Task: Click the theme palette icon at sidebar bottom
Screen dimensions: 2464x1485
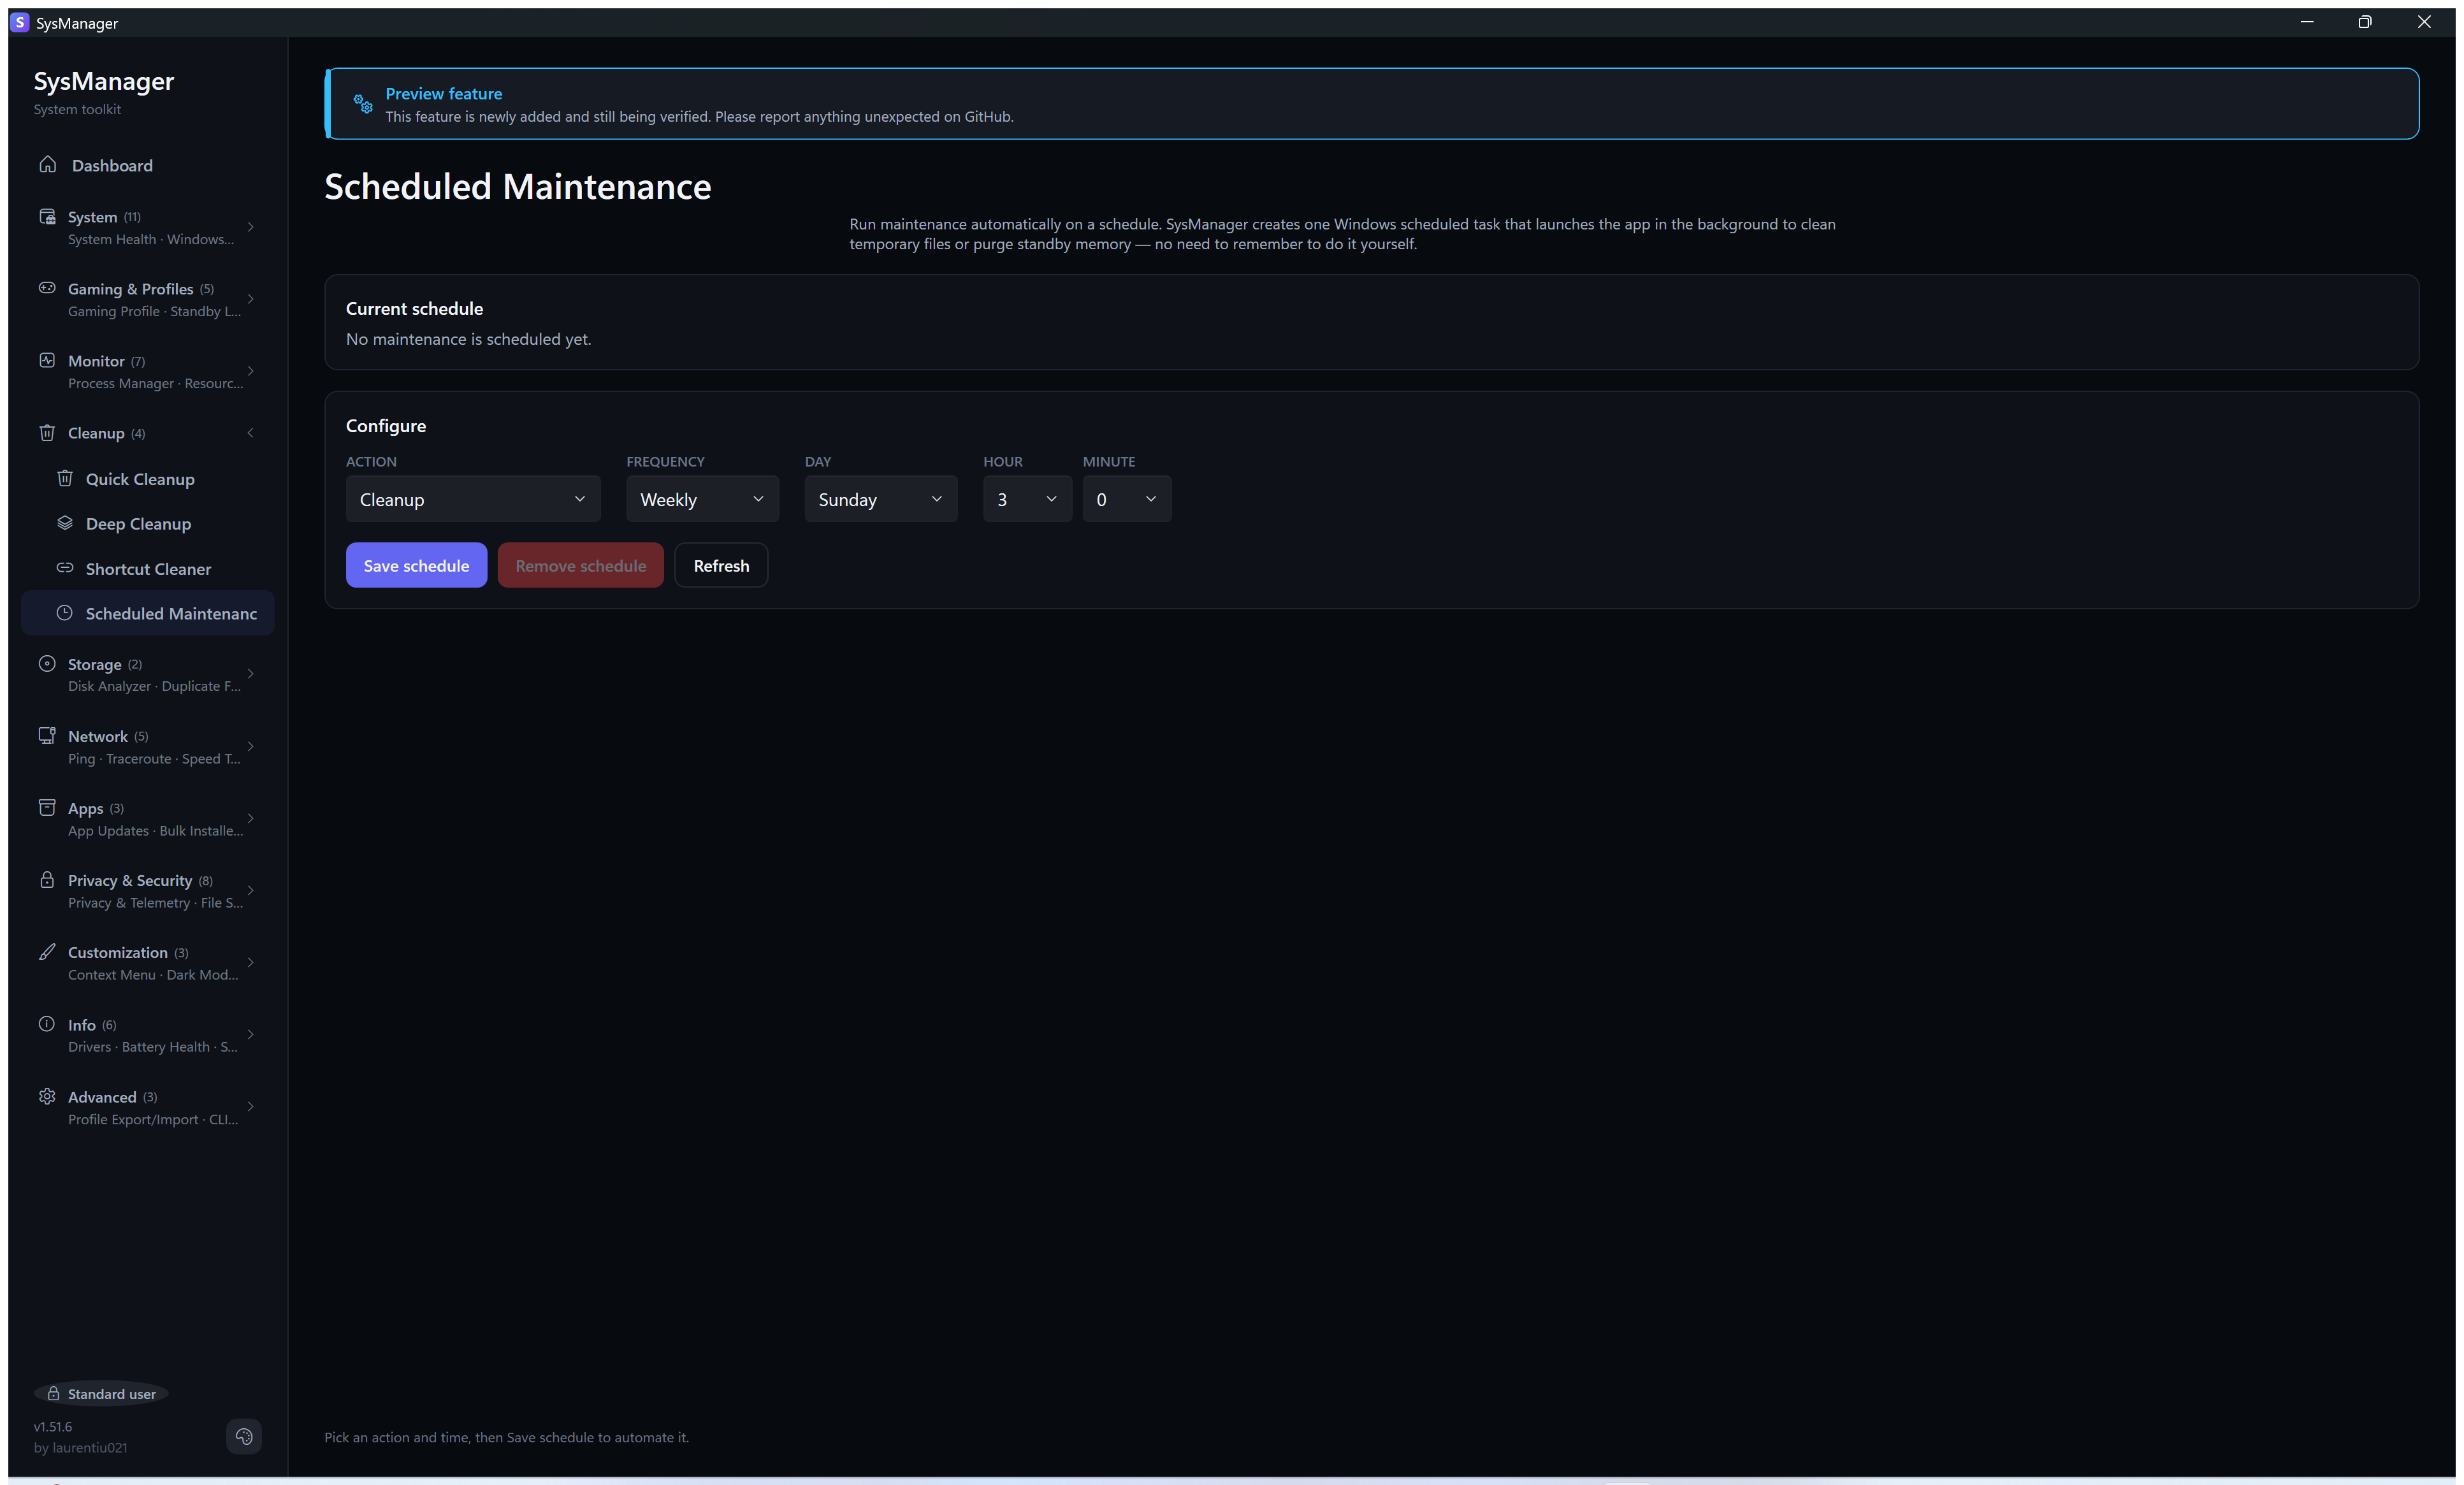Action: click(x=244, y=1437)
